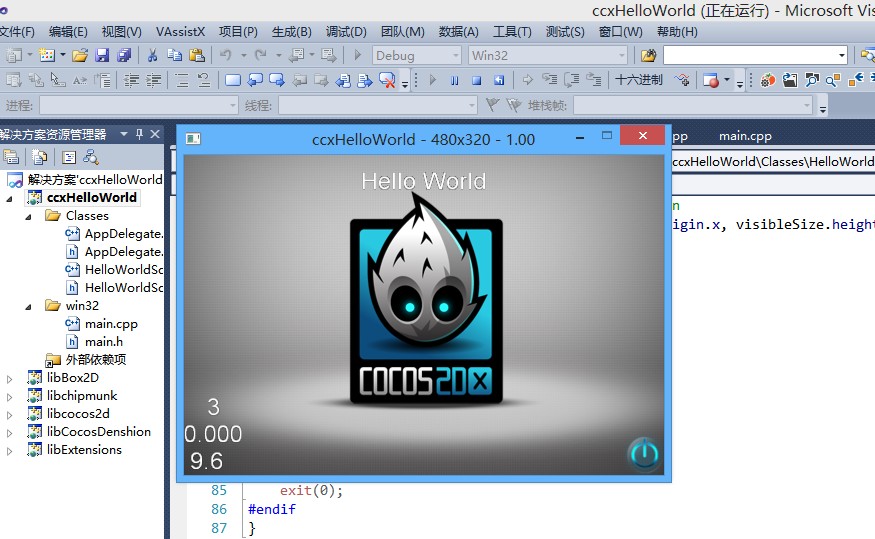Click the Increase Indent icon

click(153, 80)
